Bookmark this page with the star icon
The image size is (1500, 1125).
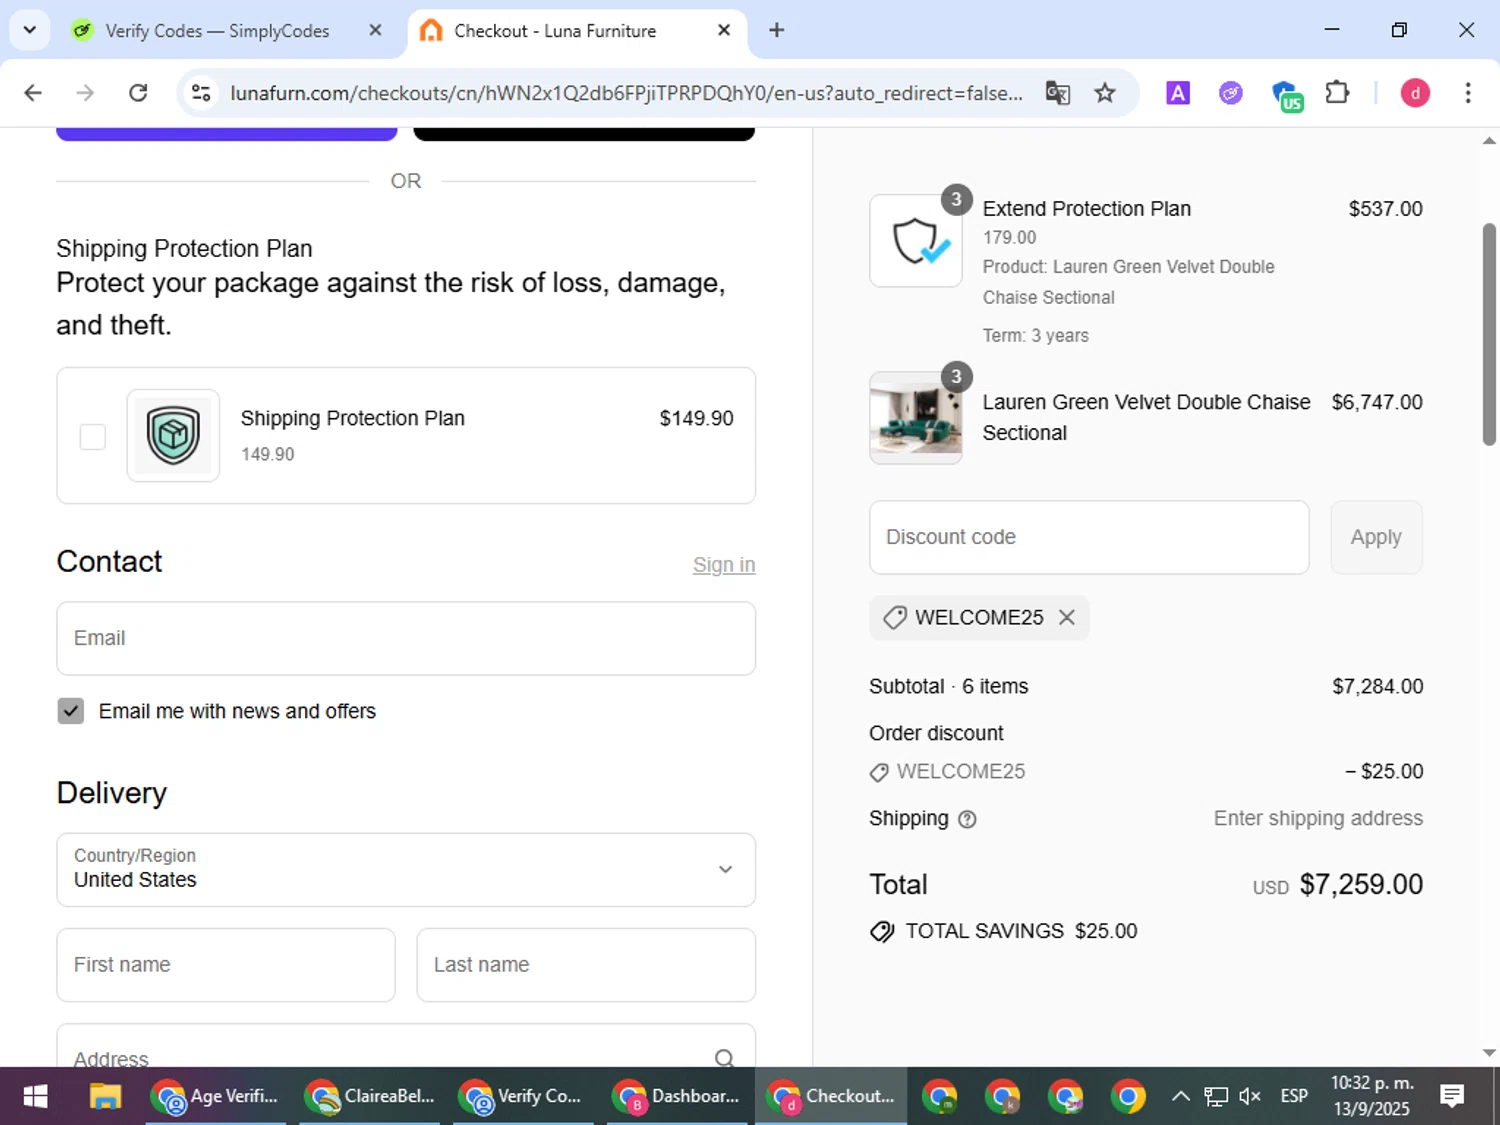pyautogui.click(x=1105, y=93)
